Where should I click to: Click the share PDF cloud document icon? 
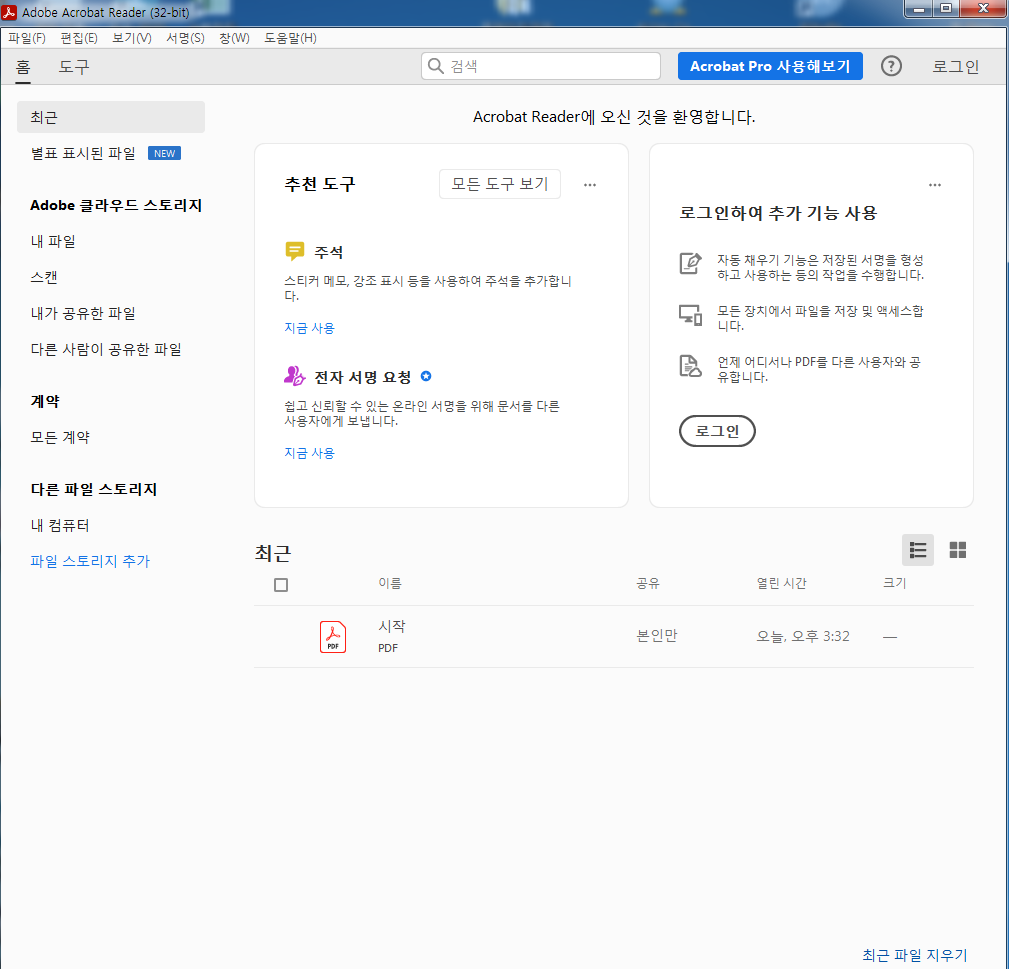[x=690, y=365]
